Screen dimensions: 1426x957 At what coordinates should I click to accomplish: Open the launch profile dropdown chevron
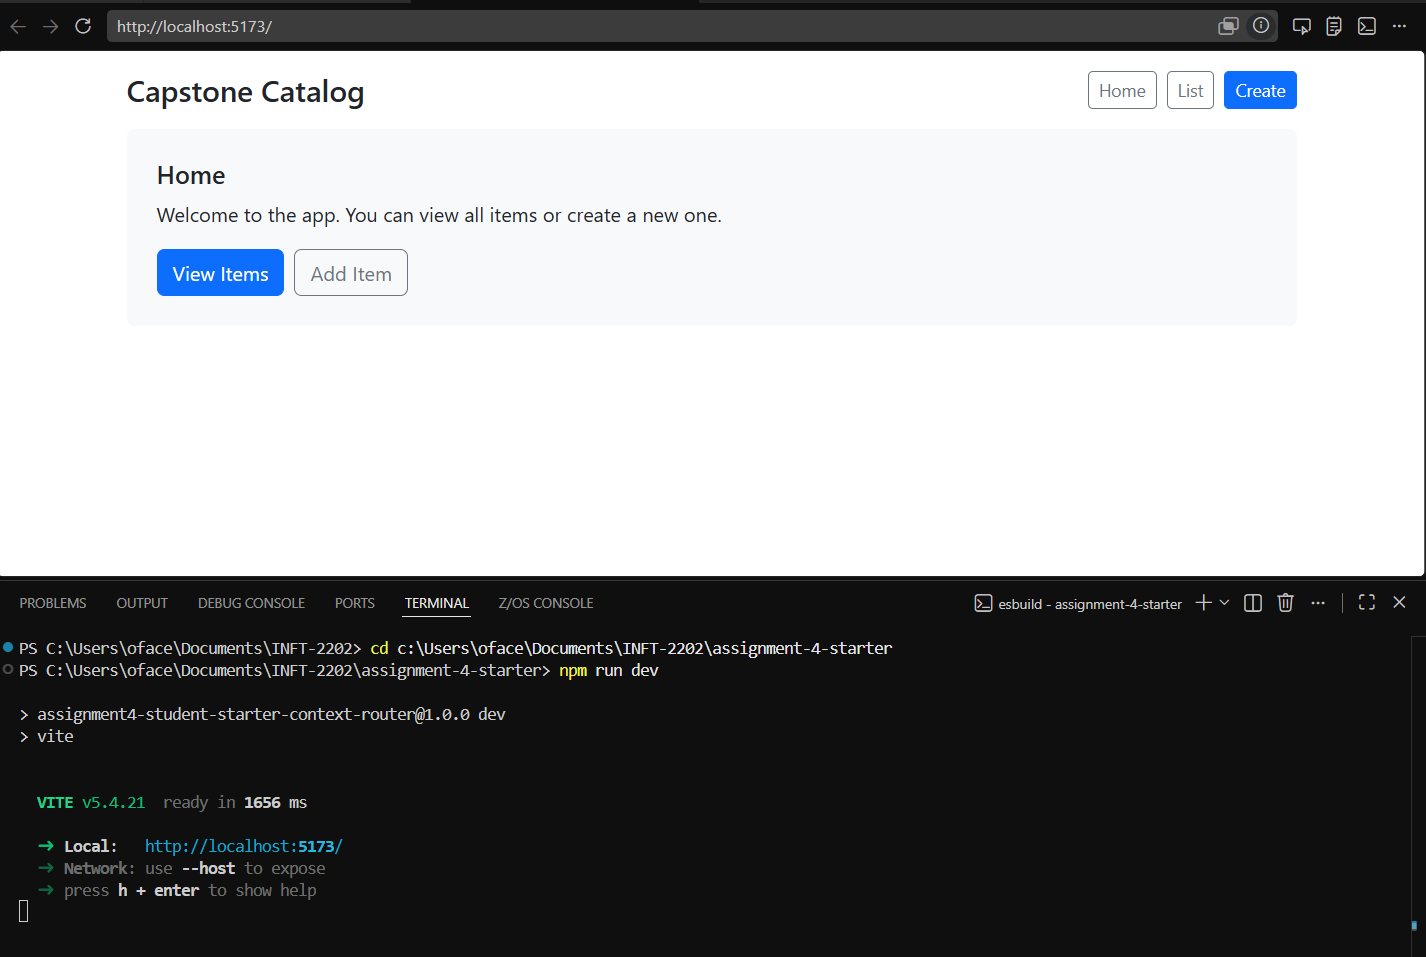(1224, 603)
